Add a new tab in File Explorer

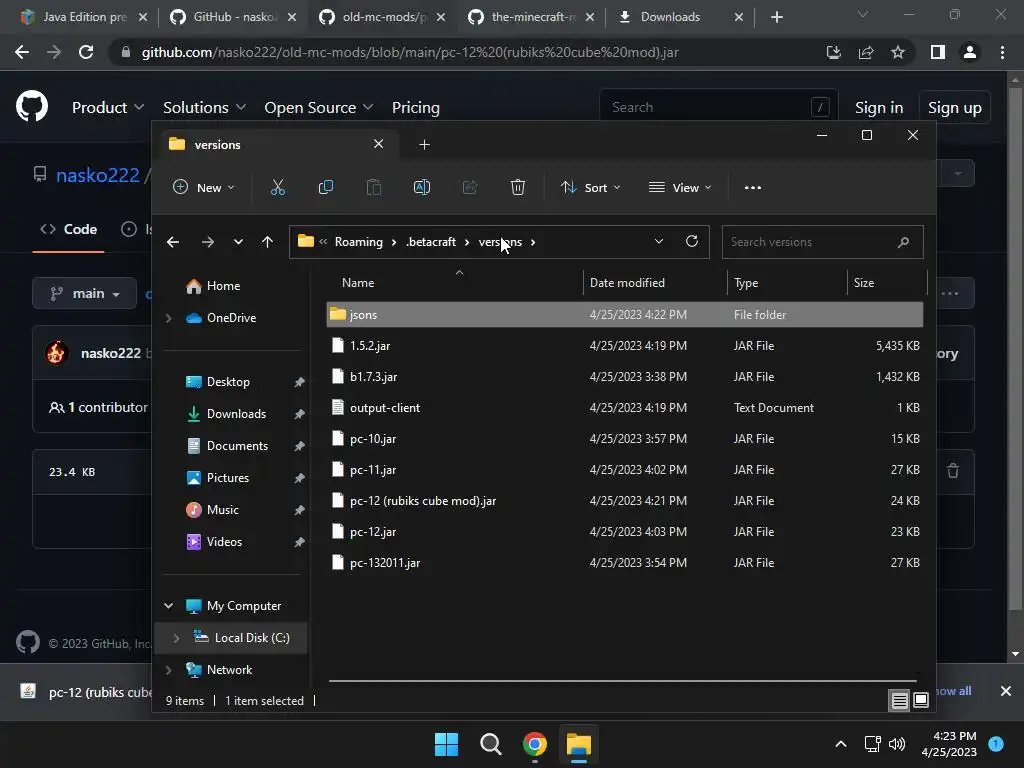click(424, 144)
